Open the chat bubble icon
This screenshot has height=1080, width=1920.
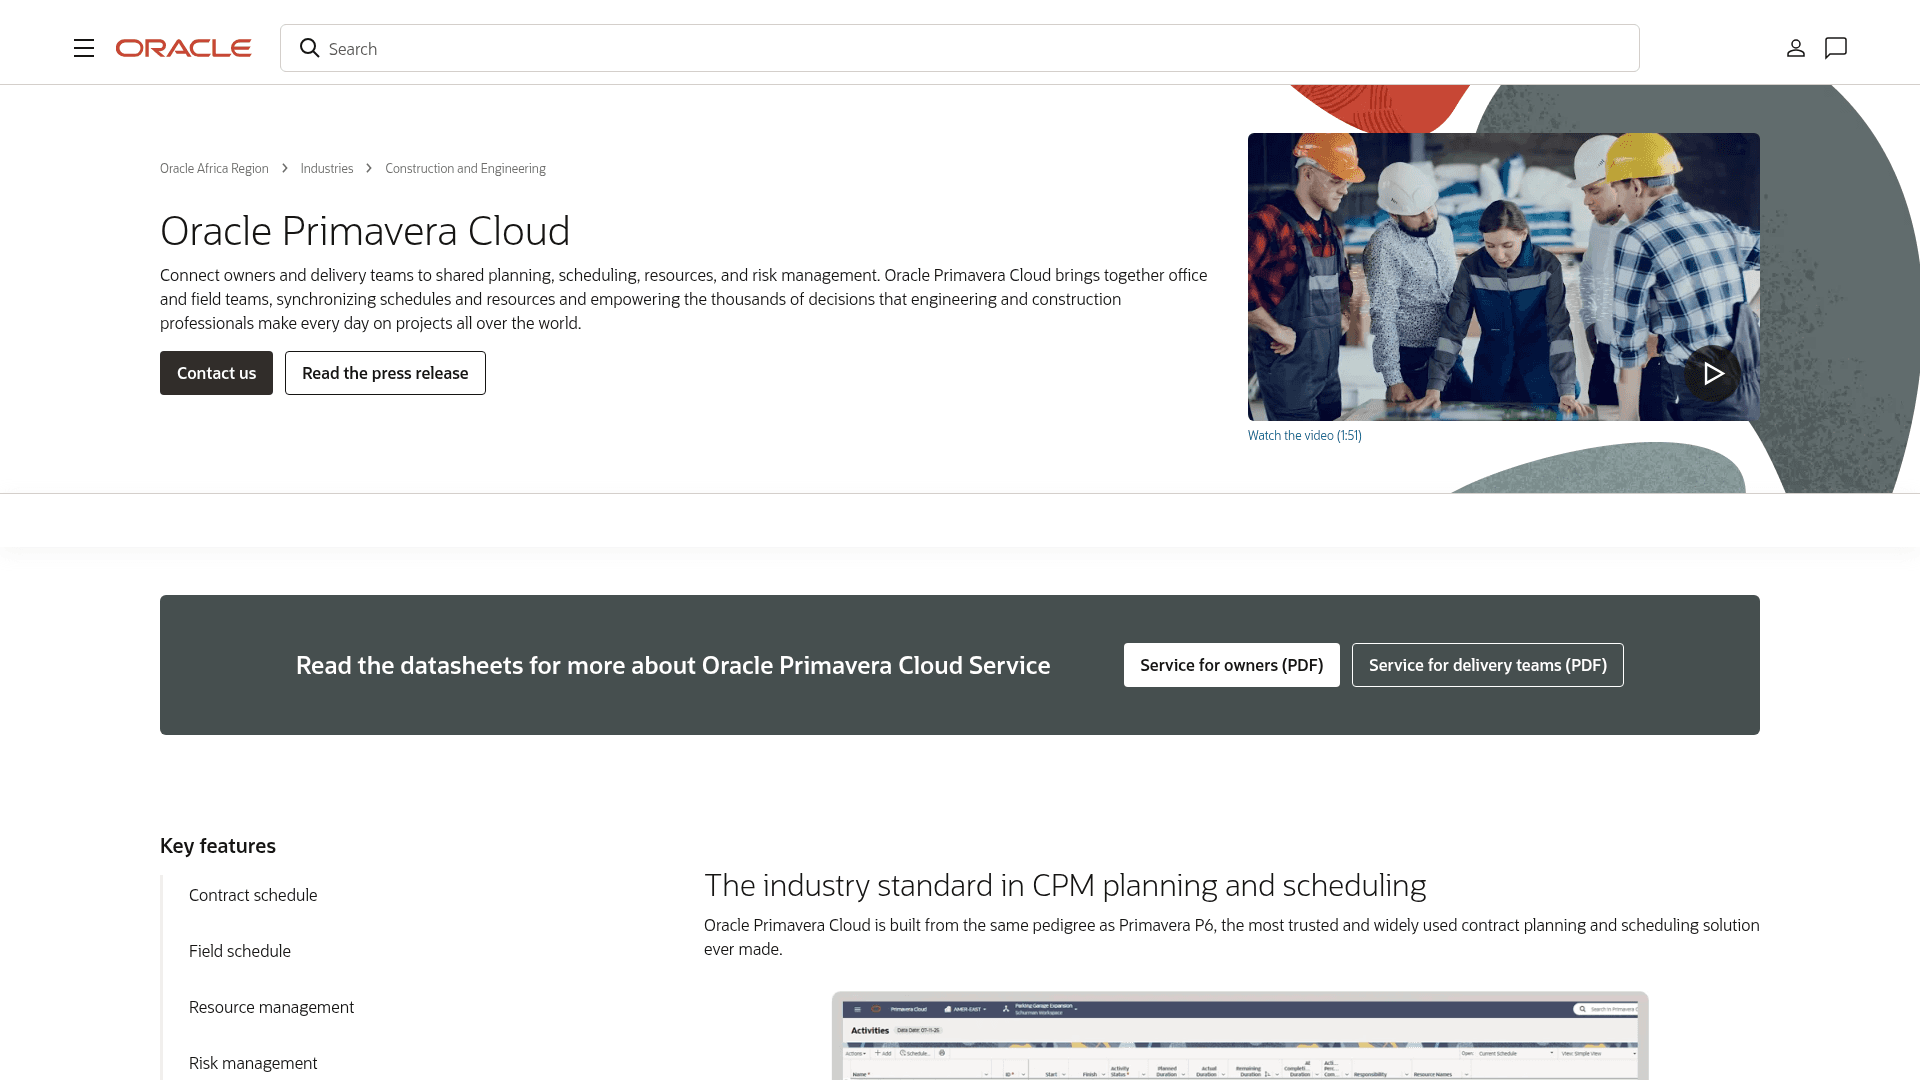click(1836, 48)
